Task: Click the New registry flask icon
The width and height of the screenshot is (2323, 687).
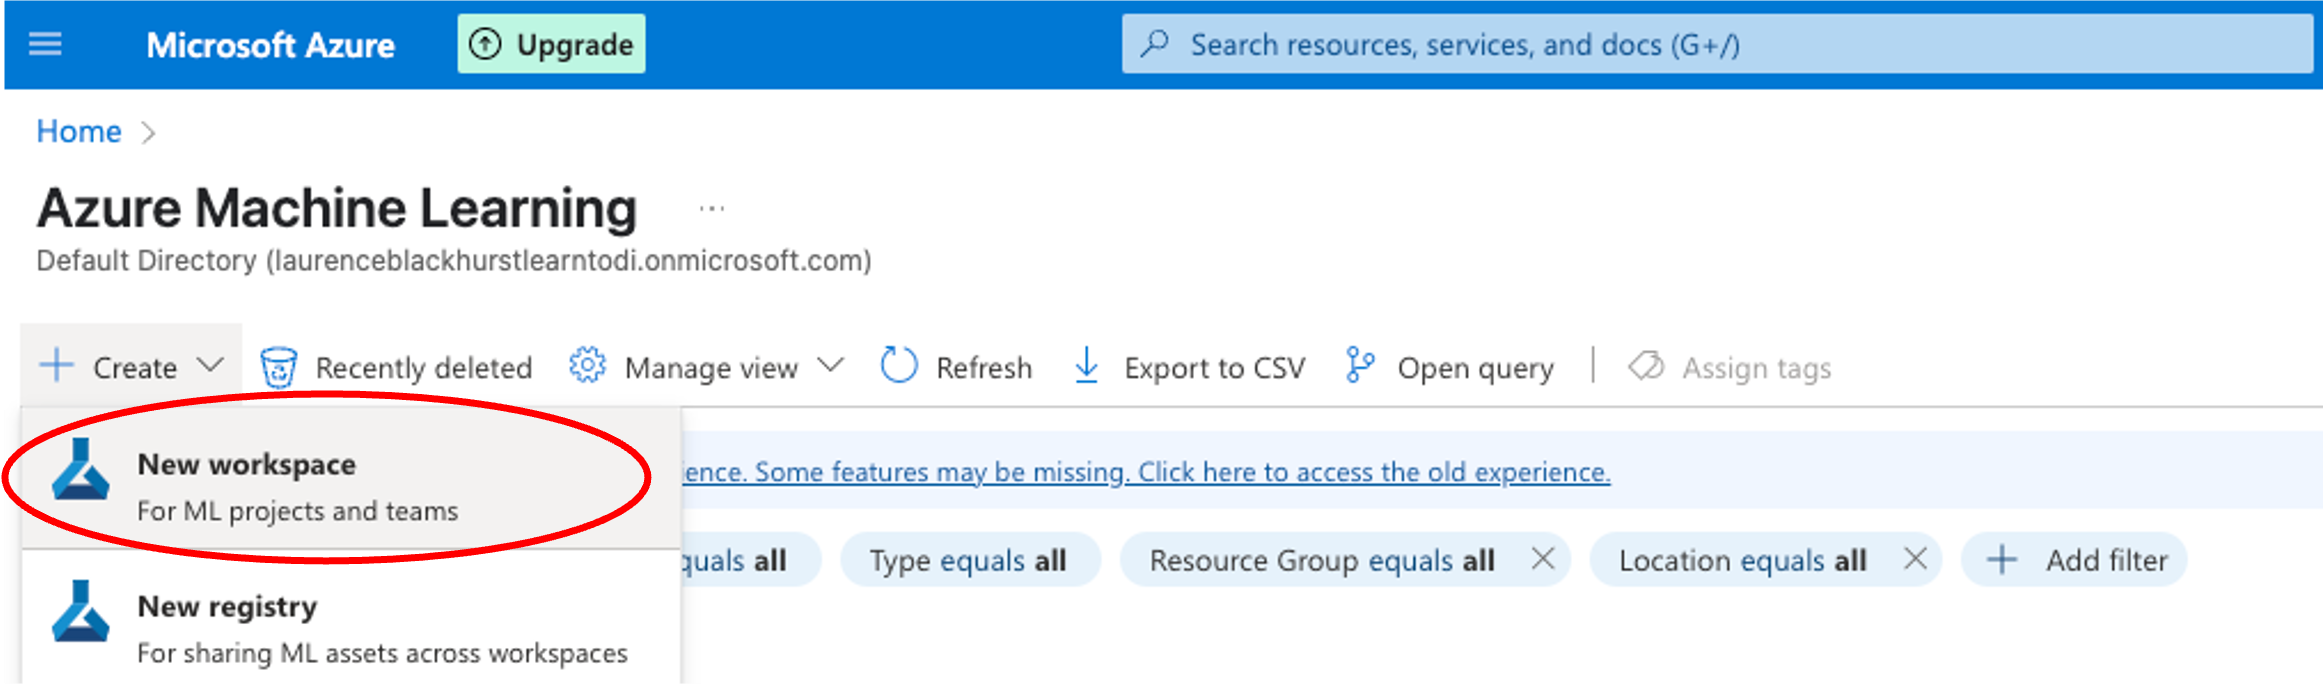Action: tap(81, 611)
